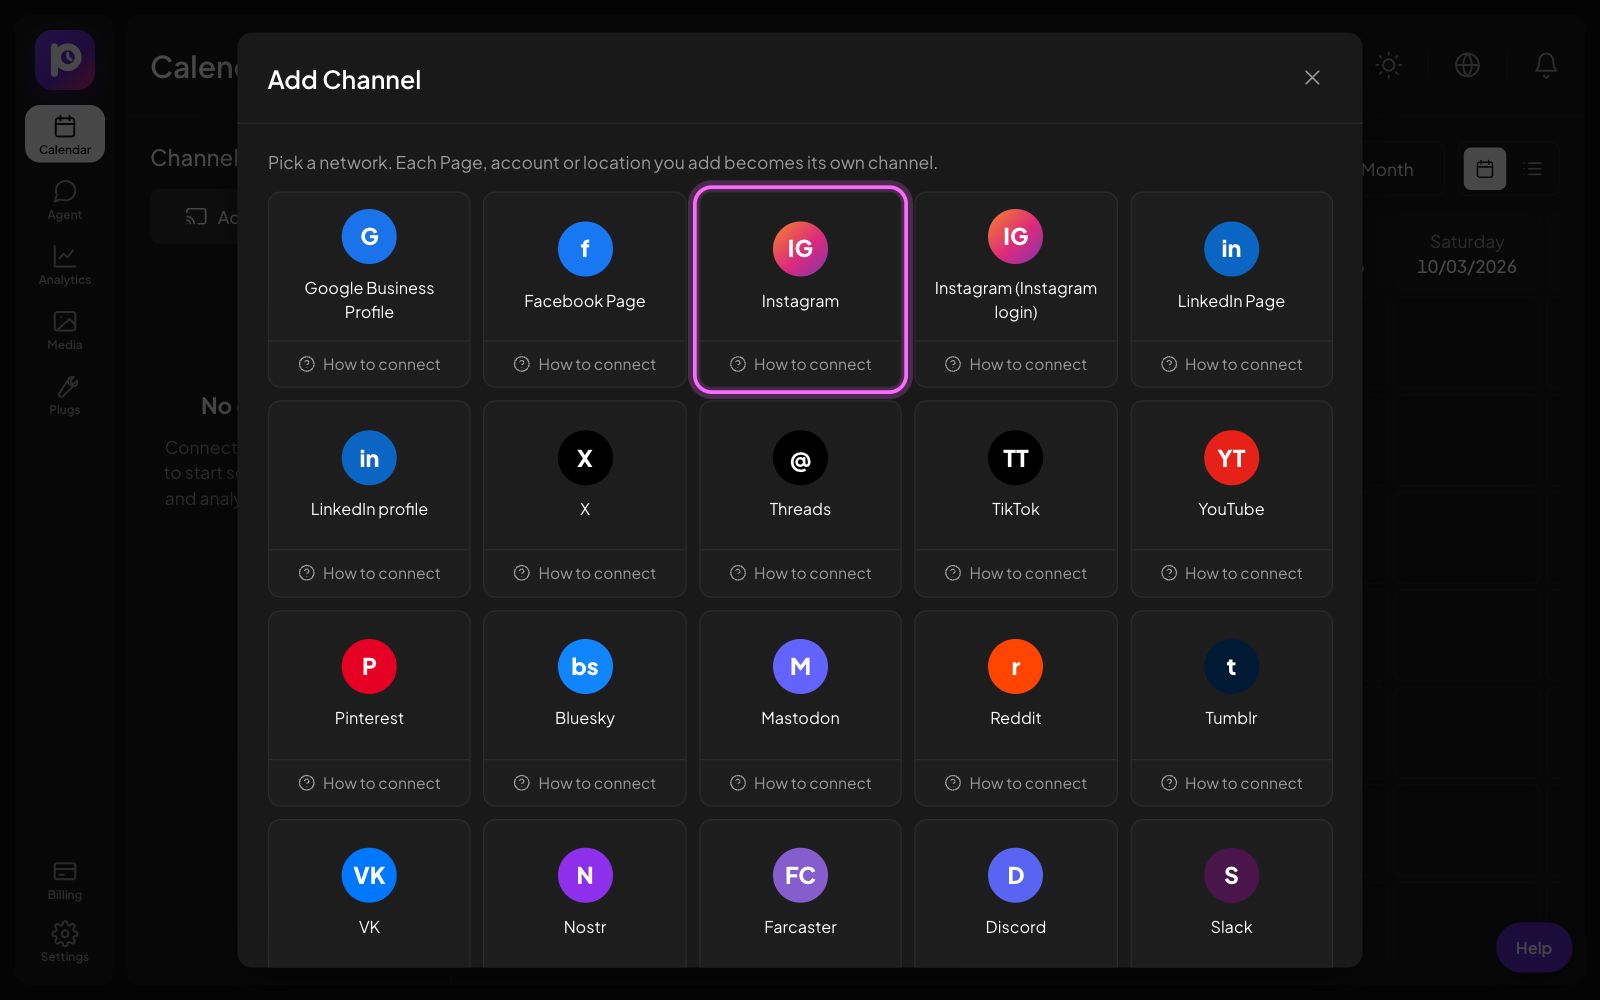Open How to connect for Reddit
Image resolution: width=1600 pixels, height=1000 pixels.
click(x=1016, y=783)
